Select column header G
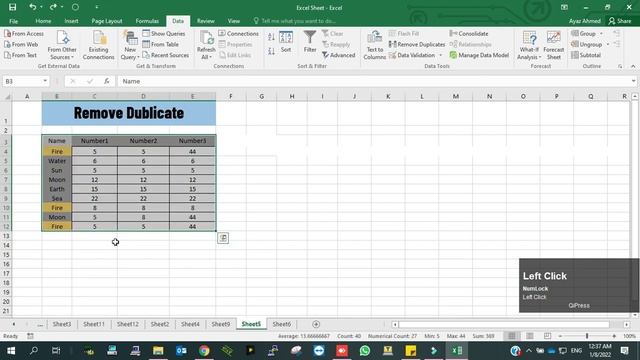Image resolution: width=640 pixels, height=360 pixels. [x=261, y=96]
